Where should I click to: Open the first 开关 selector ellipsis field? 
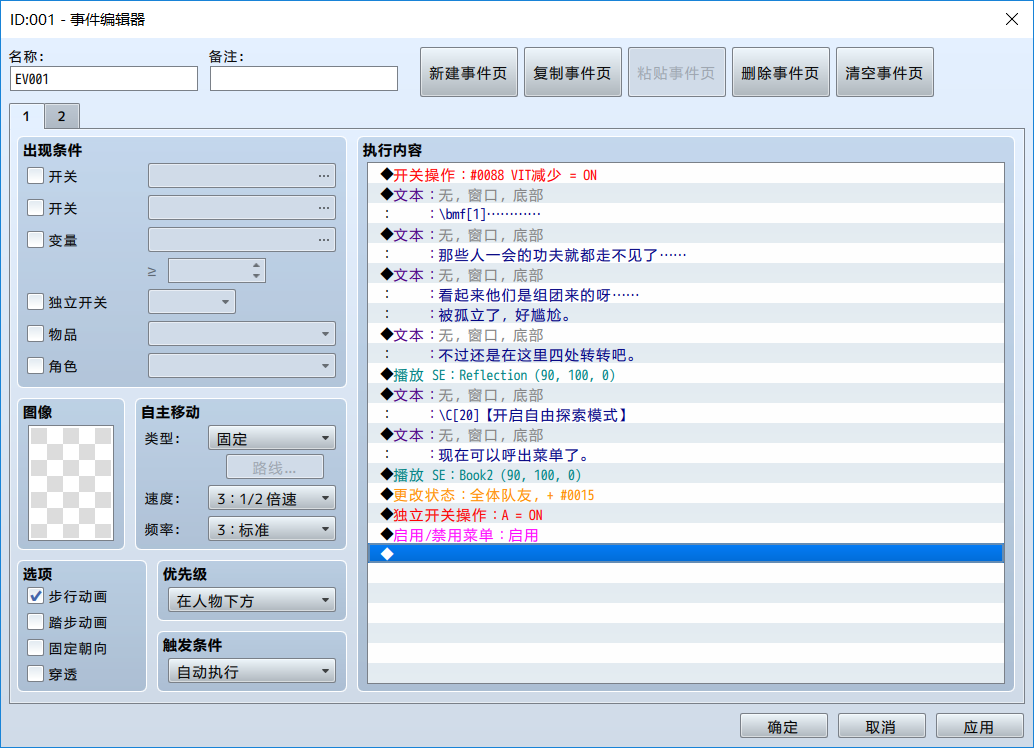[x=242, y=176]
